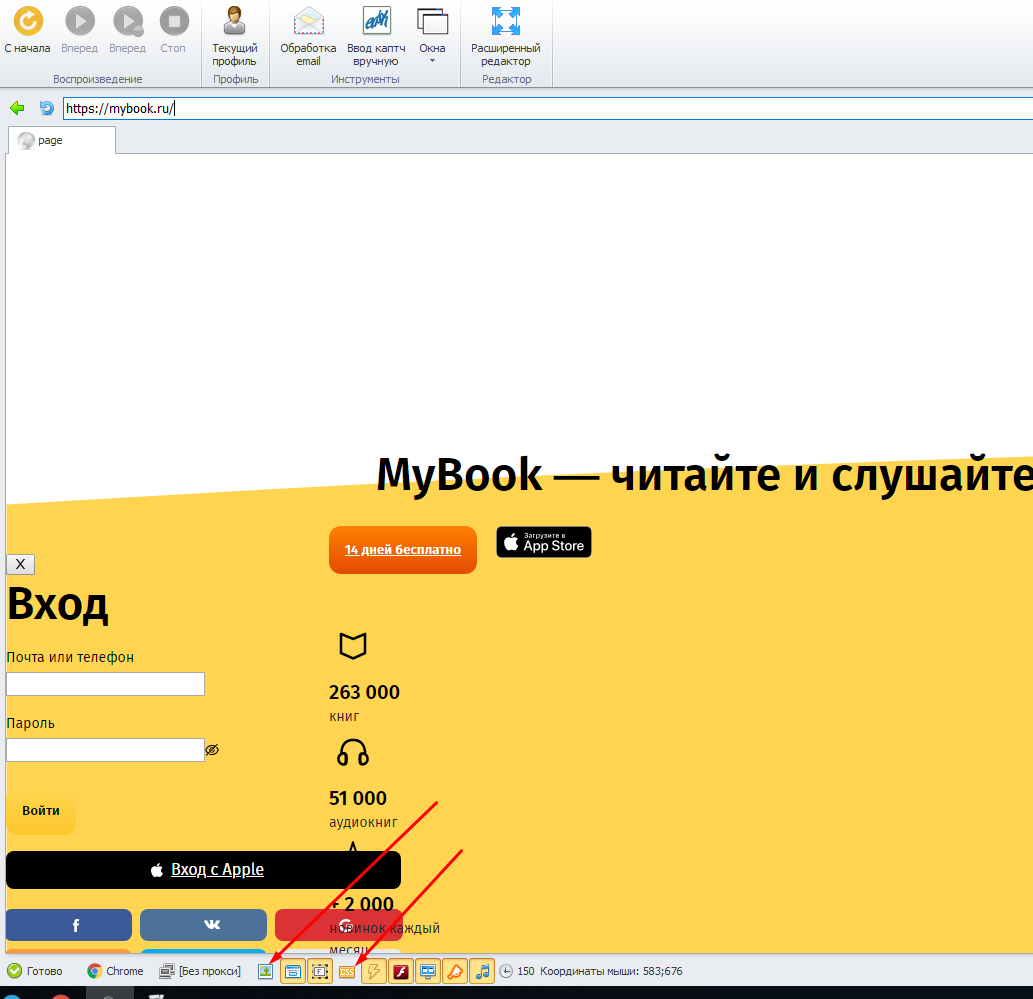This screenshot has height=999, width=1033.
Task: Click the '51 000' audiobooks count
Action: coord(358,798)
